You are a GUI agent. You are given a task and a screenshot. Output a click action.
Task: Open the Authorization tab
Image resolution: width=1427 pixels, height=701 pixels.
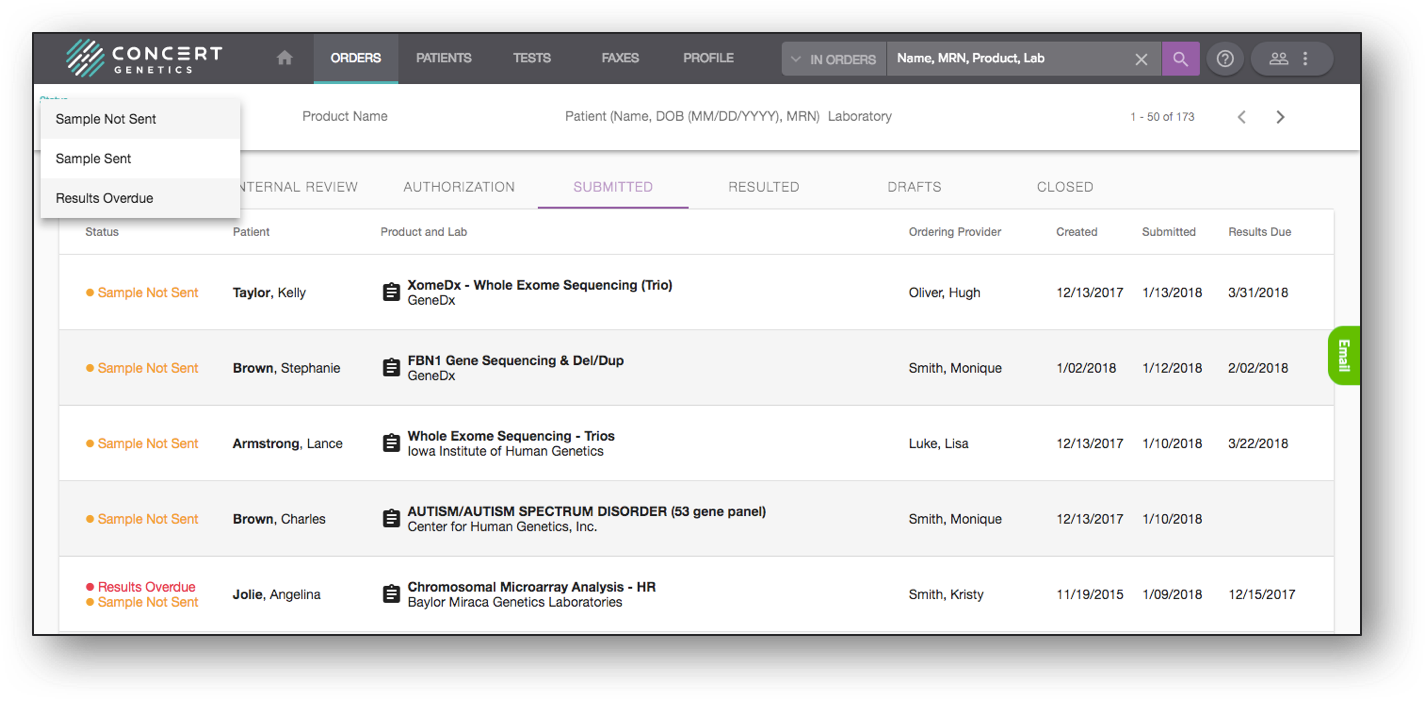click(x=459, y=187)
